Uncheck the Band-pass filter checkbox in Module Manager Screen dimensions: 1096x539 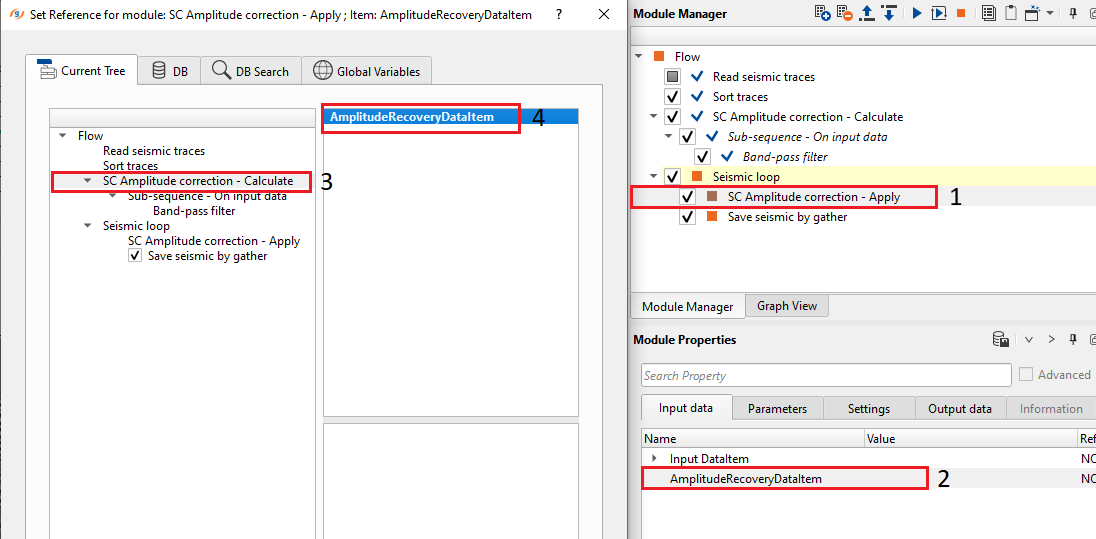(703, 157)
